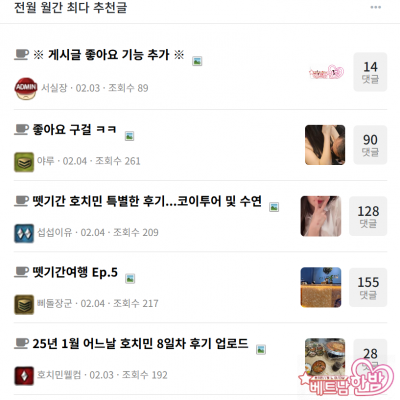Click the 128 댓글 comment count box
The height and width of the screenshot is (400, 400).
pos(368,216)
